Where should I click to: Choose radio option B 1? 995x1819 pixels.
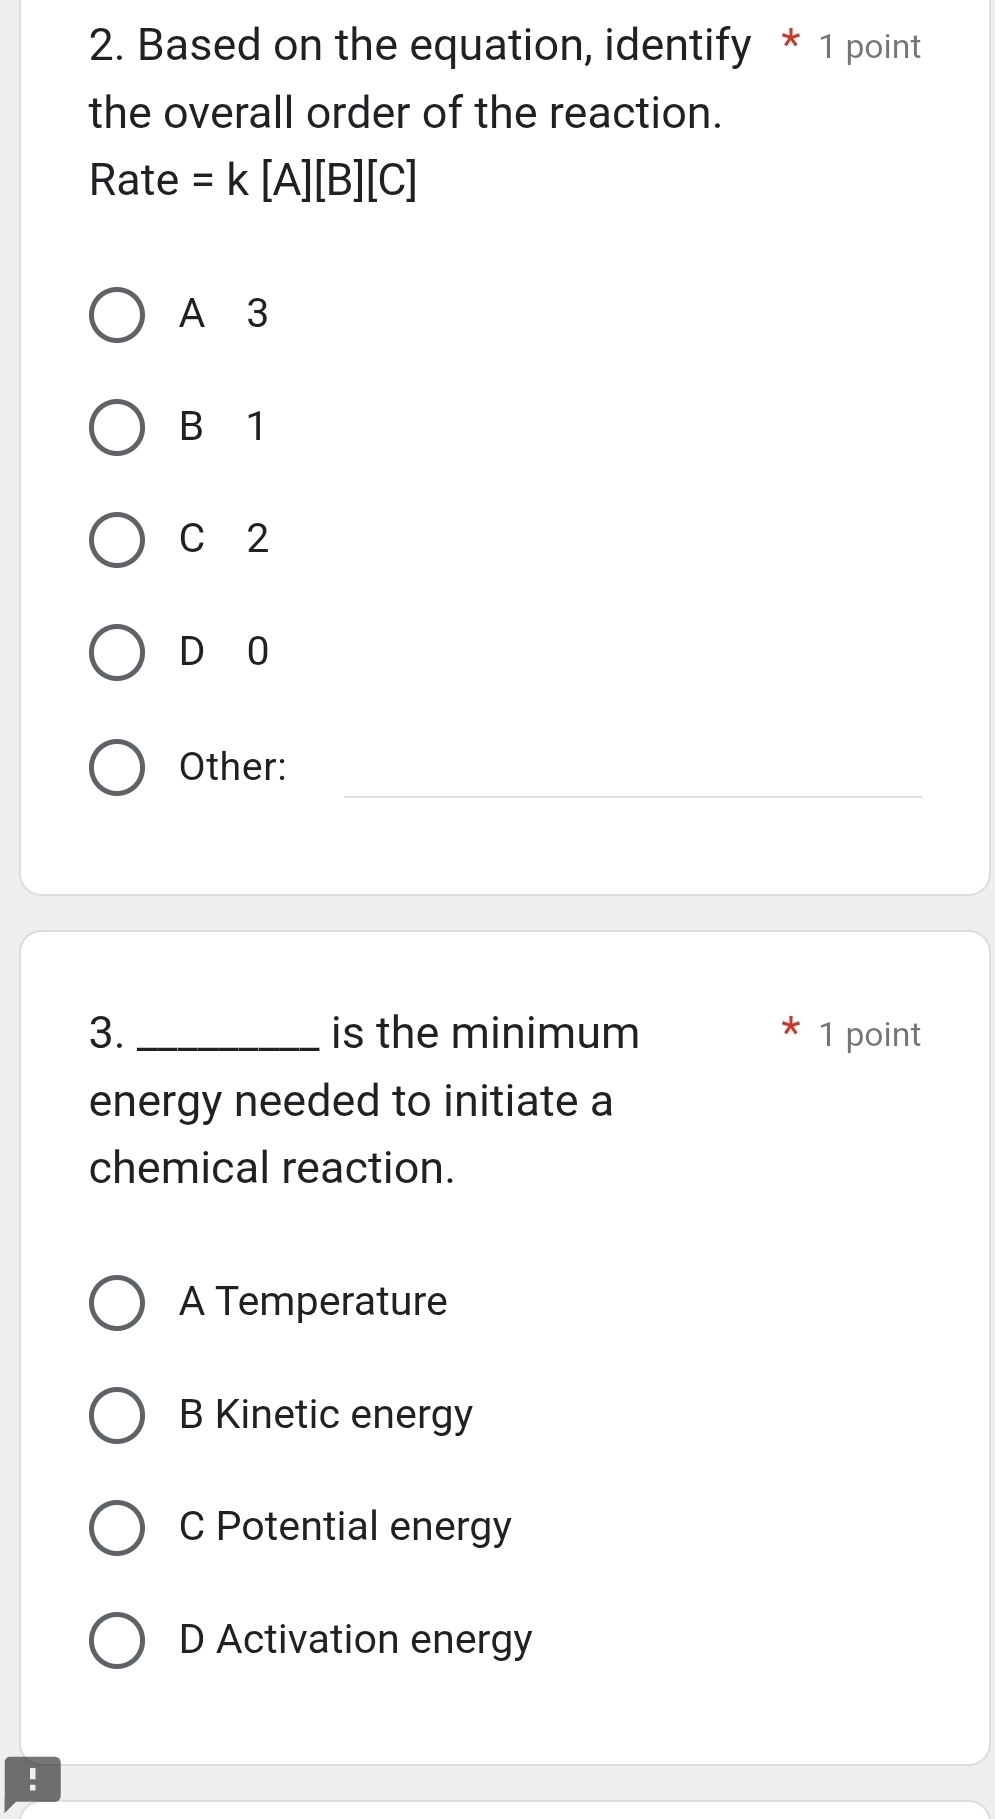[x=117, y=428]
